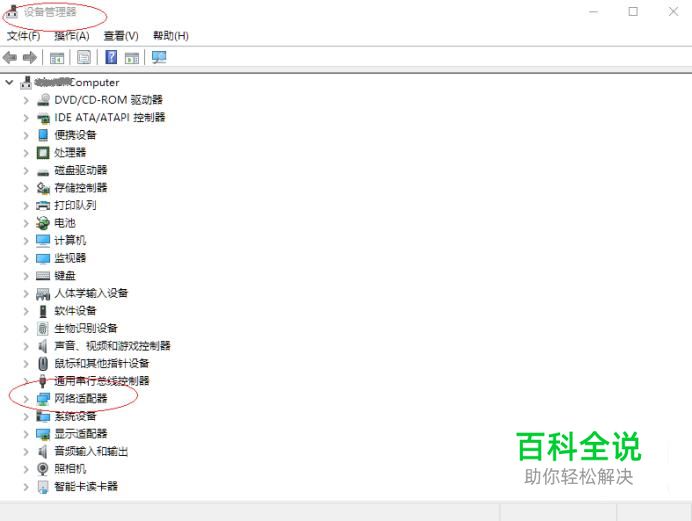Toggle the console tree toolbar icon
Screen dimensions: 692x521
pos(57,57)
